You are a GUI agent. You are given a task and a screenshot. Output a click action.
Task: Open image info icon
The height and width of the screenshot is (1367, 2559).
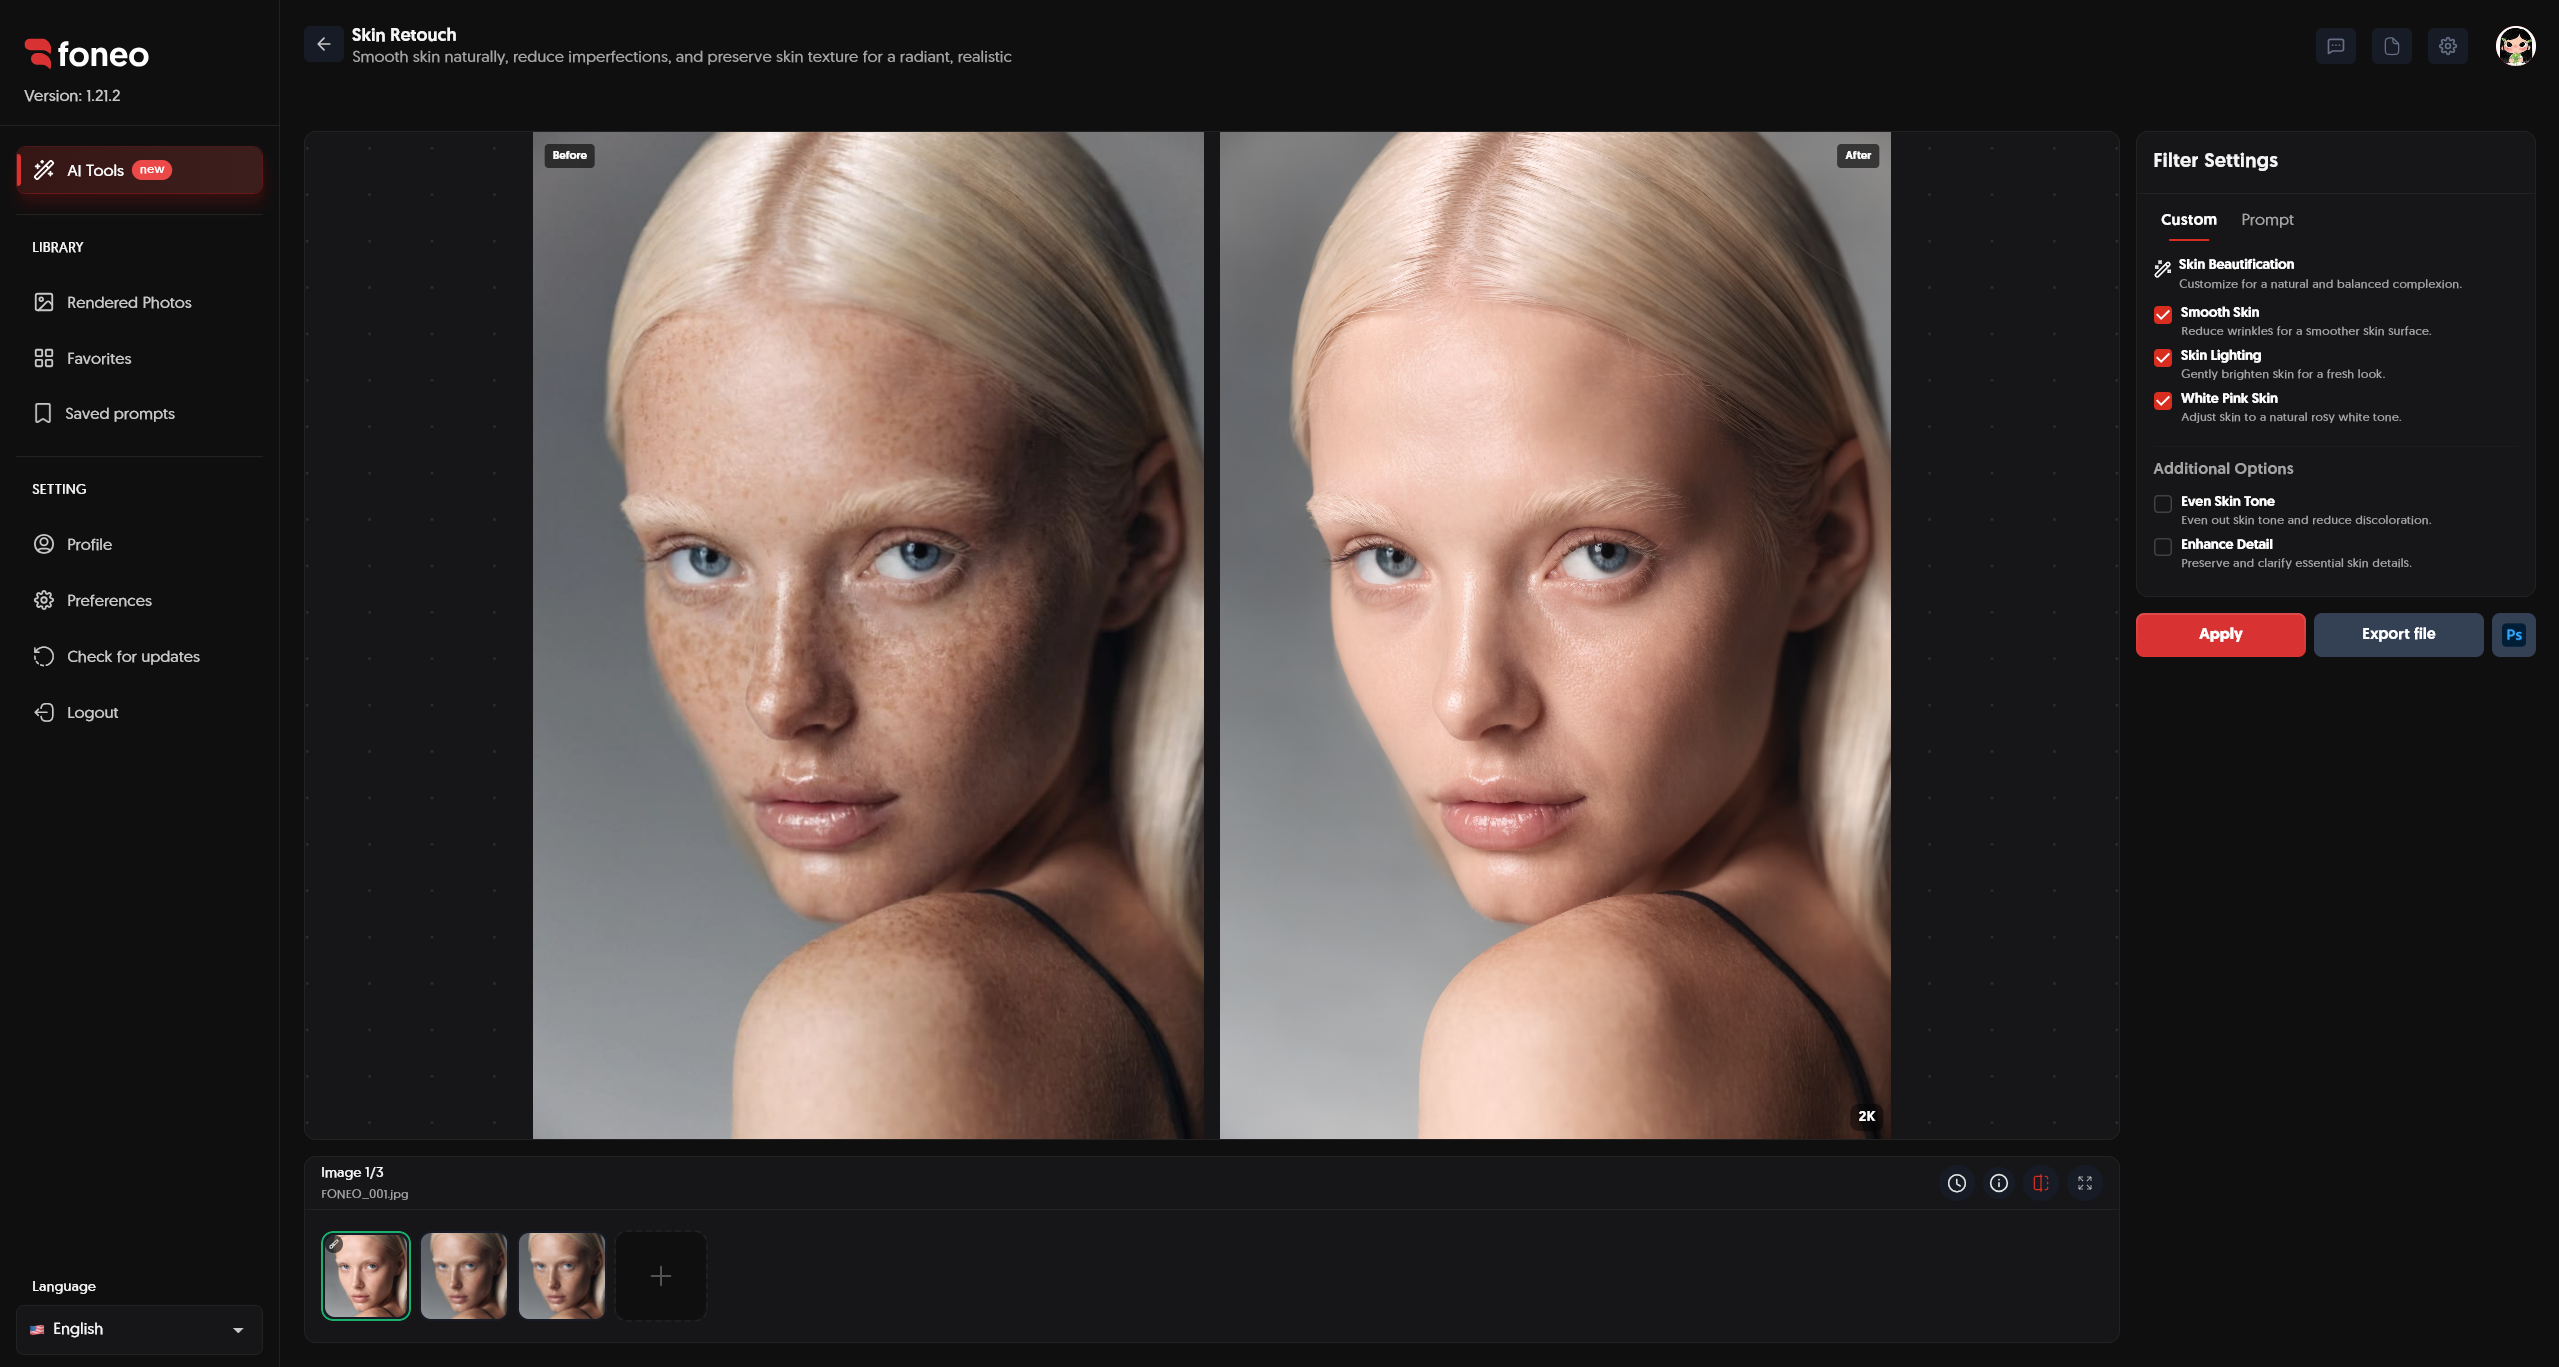[1998, 1183]
